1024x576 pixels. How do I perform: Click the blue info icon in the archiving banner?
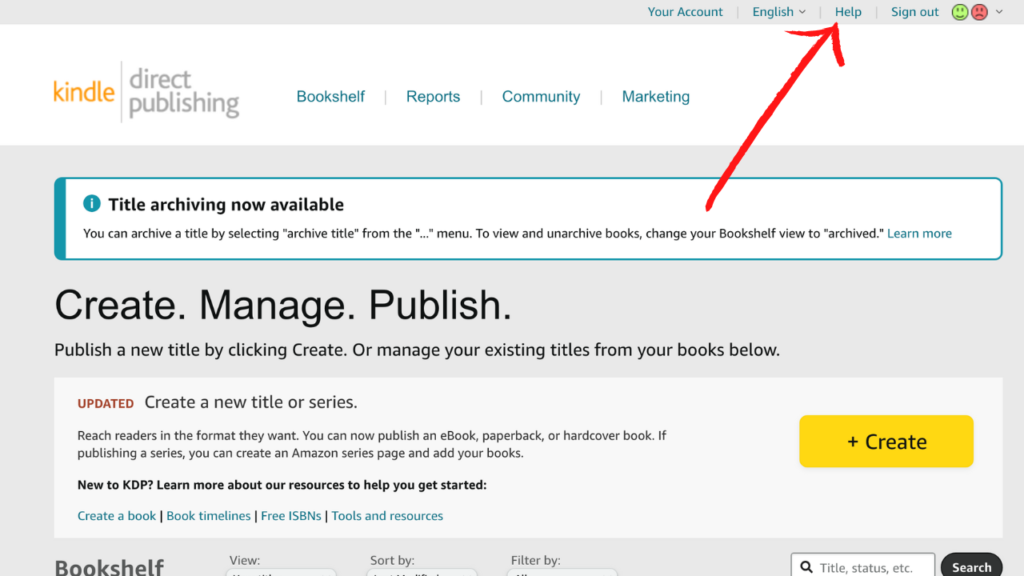click(91, 203)
